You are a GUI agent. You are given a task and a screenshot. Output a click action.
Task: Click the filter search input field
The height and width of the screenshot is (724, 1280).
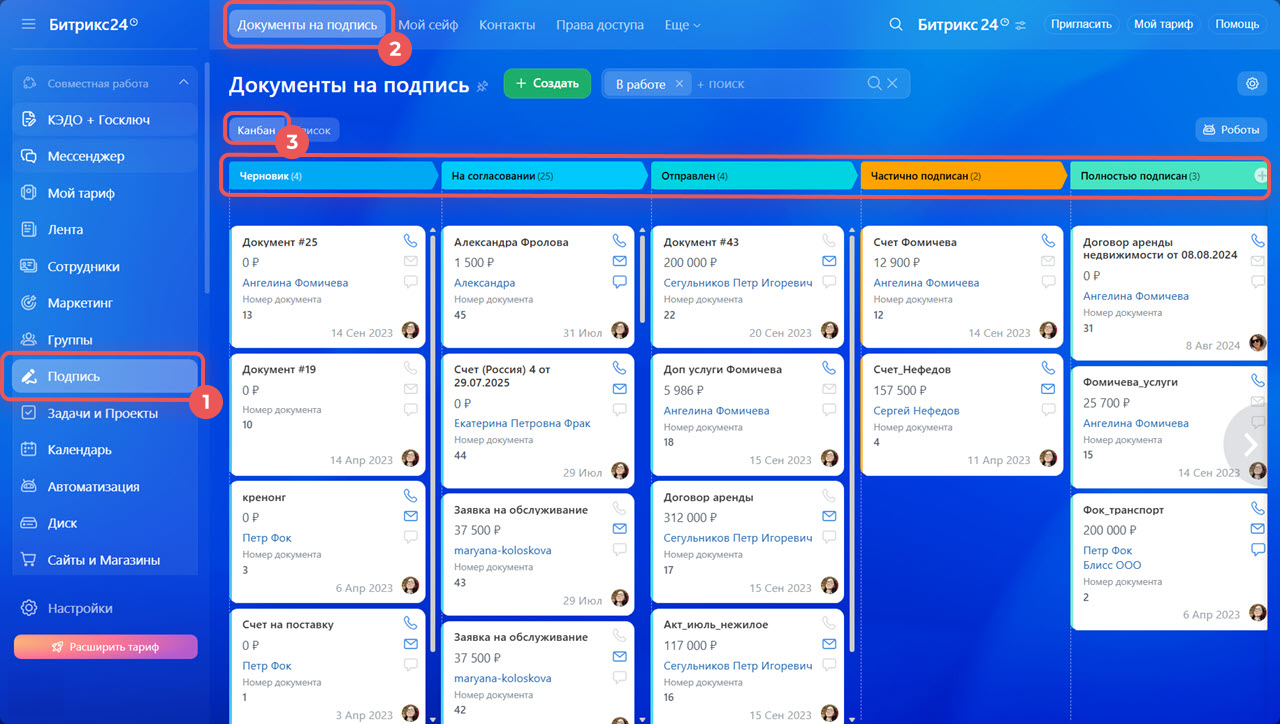(780, 84)
